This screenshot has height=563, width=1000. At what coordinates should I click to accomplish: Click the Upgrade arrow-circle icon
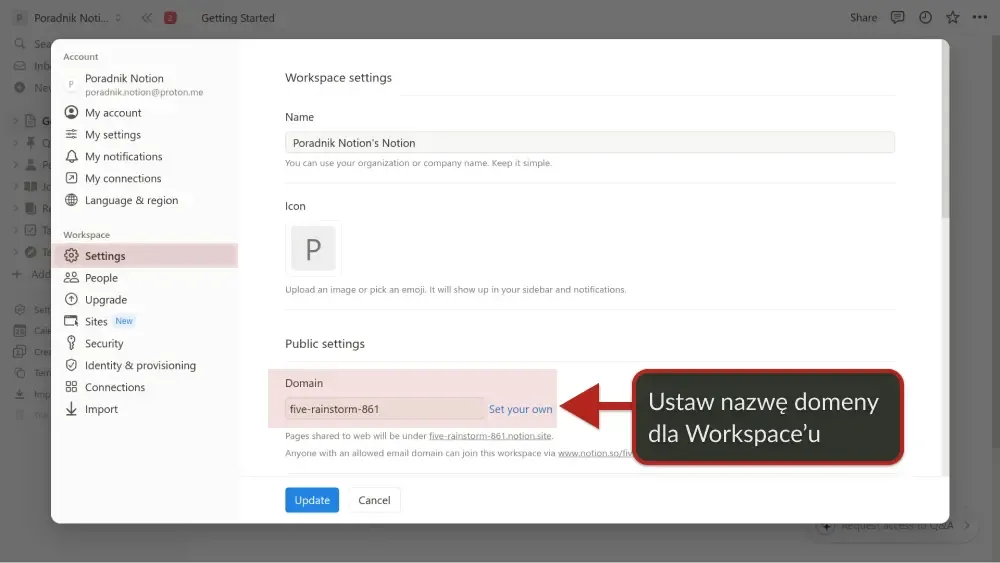(71, 299)
